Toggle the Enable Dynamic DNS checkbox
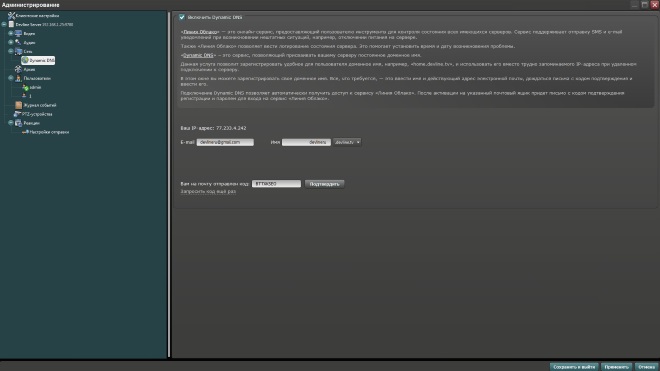Viewport: 660px width, 371px height. 182,17
